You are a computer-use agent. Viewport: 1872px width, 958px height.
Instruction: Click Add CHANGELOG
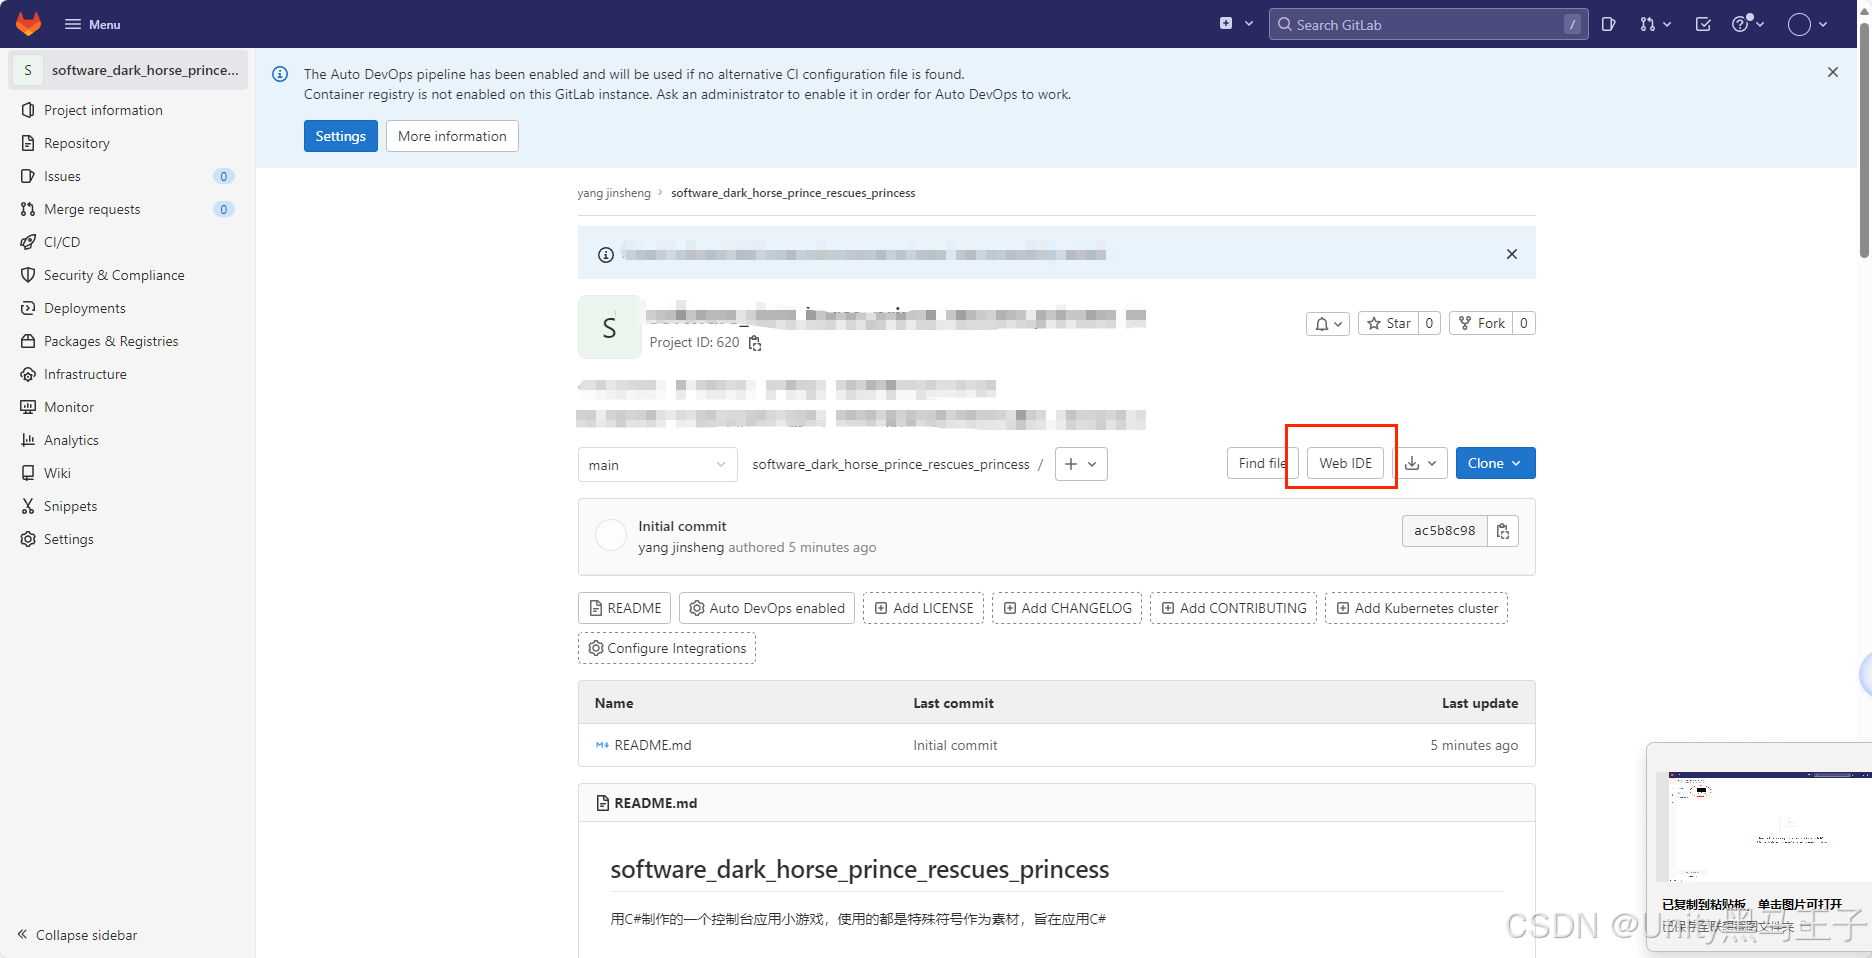(x=1067, y=608)
